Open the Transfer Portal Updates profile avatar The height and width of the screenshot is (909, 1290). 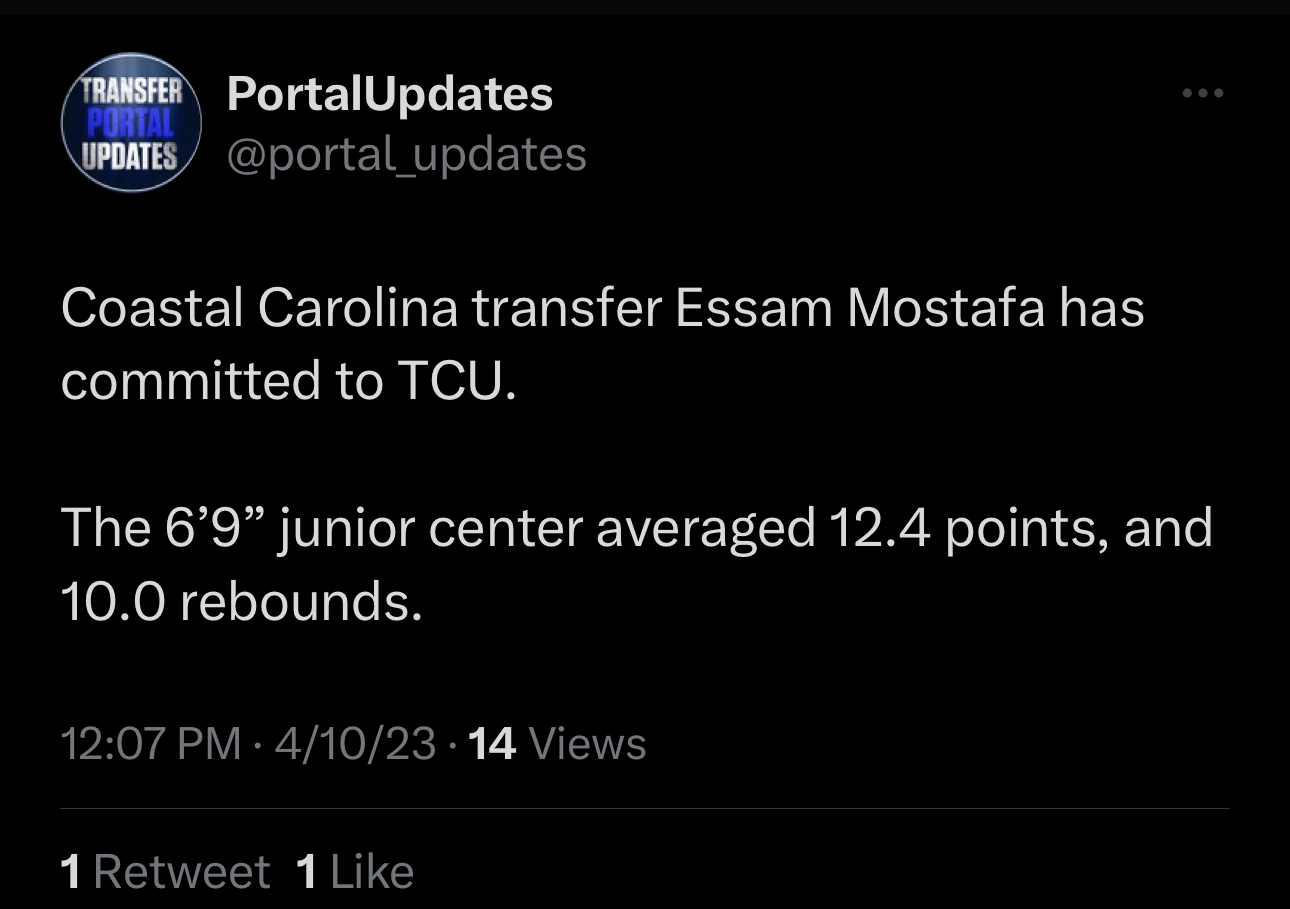pos(132,122)
